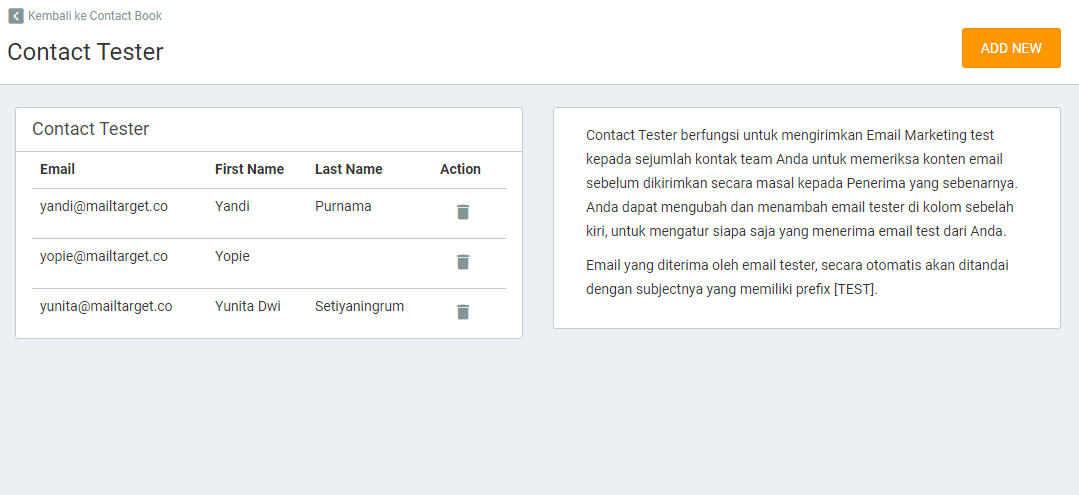The image size is (1079, 495).
Task: Delete the yopie@mailtarget.co tester
Action: (x=463, y=262)
